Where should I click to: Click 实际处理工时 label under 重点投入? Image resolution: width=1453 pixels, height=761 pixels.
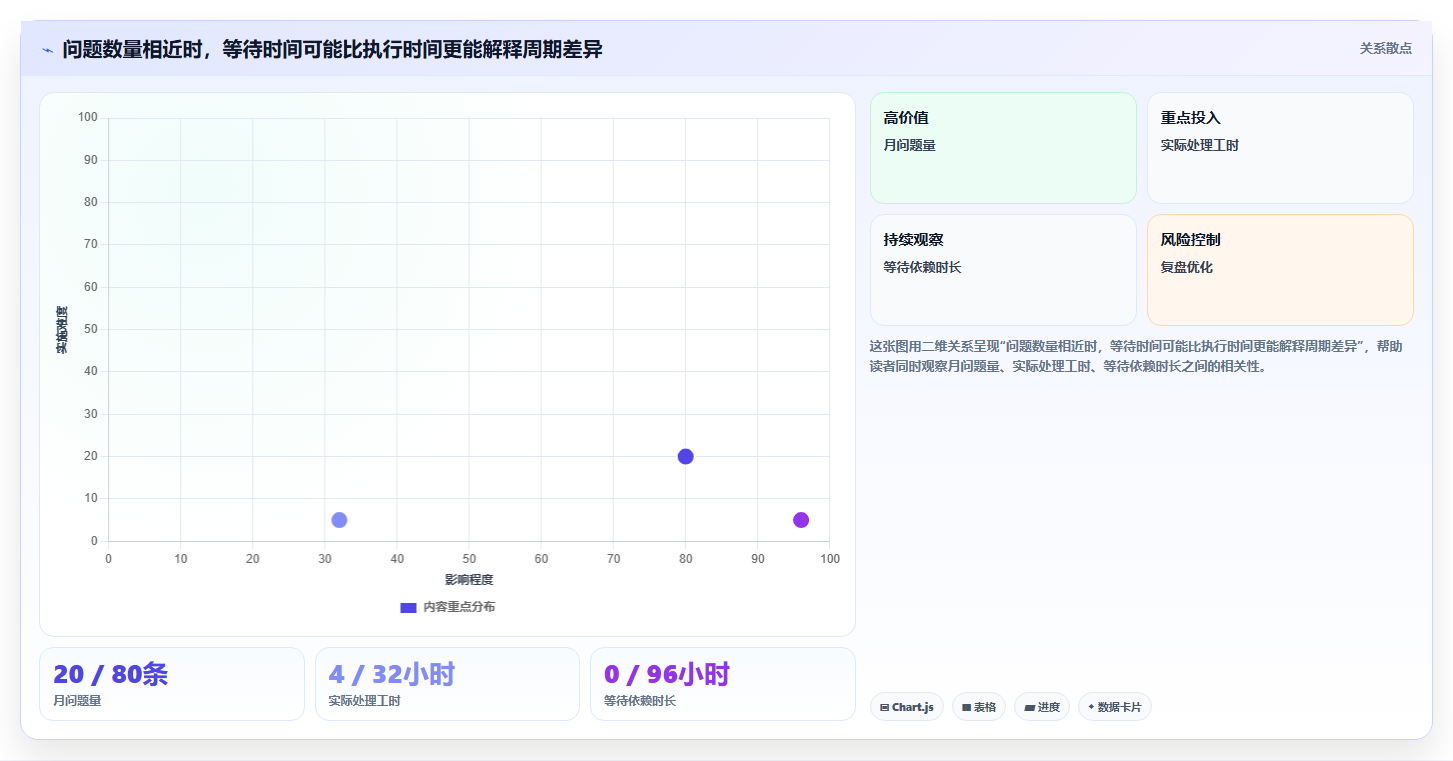click(1200, 146)
